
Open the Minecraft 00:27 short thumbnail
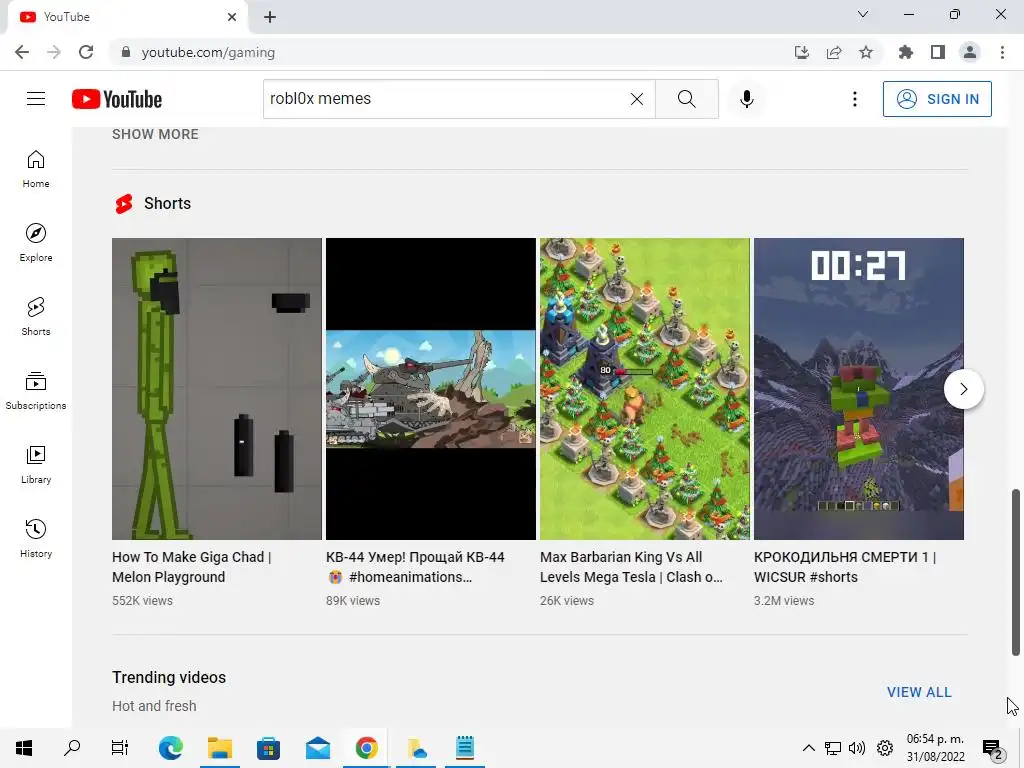(x=859, y=389)
